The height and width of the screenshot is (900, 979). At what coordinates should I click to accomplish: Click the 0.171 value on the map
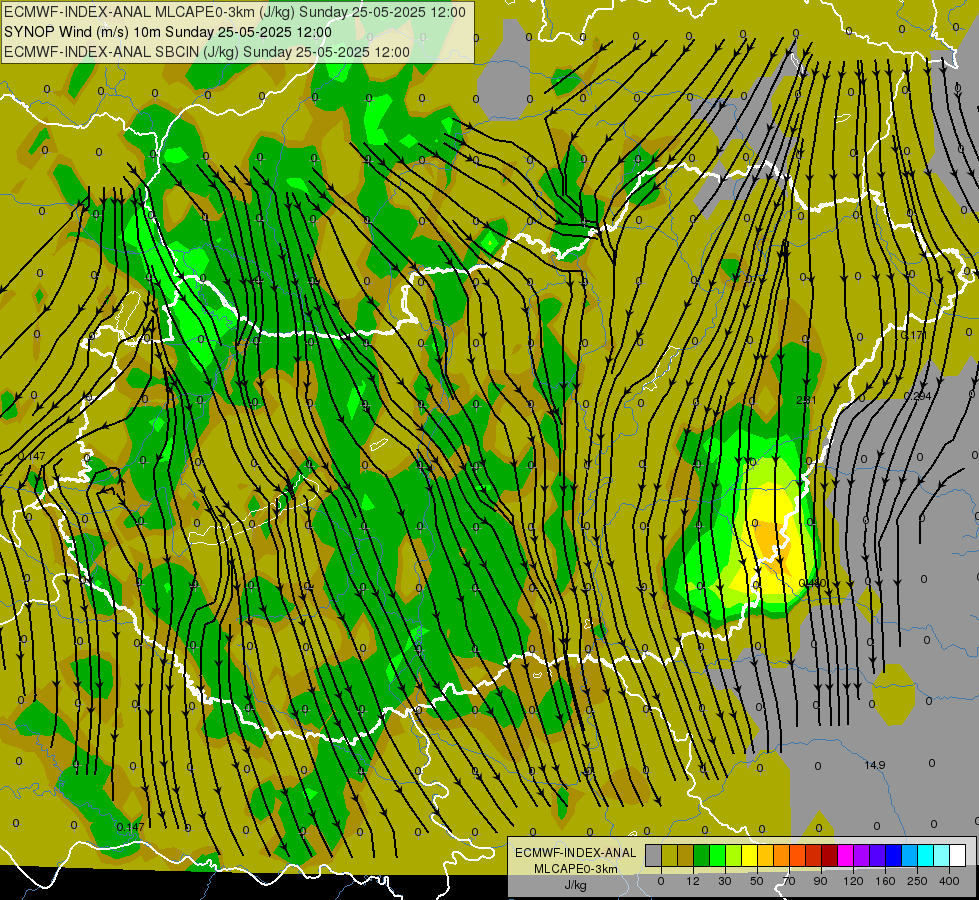click(x=913, y=335)
